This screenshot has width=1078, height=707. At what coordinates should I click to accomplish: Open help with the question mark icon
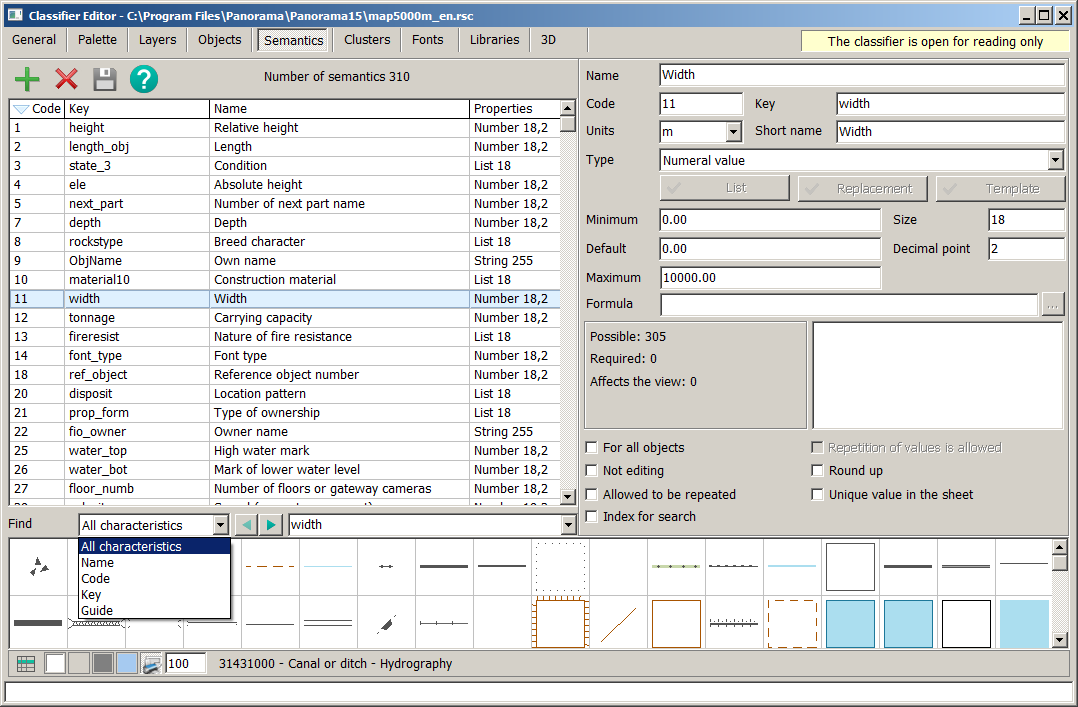click(x=144, y=79)
